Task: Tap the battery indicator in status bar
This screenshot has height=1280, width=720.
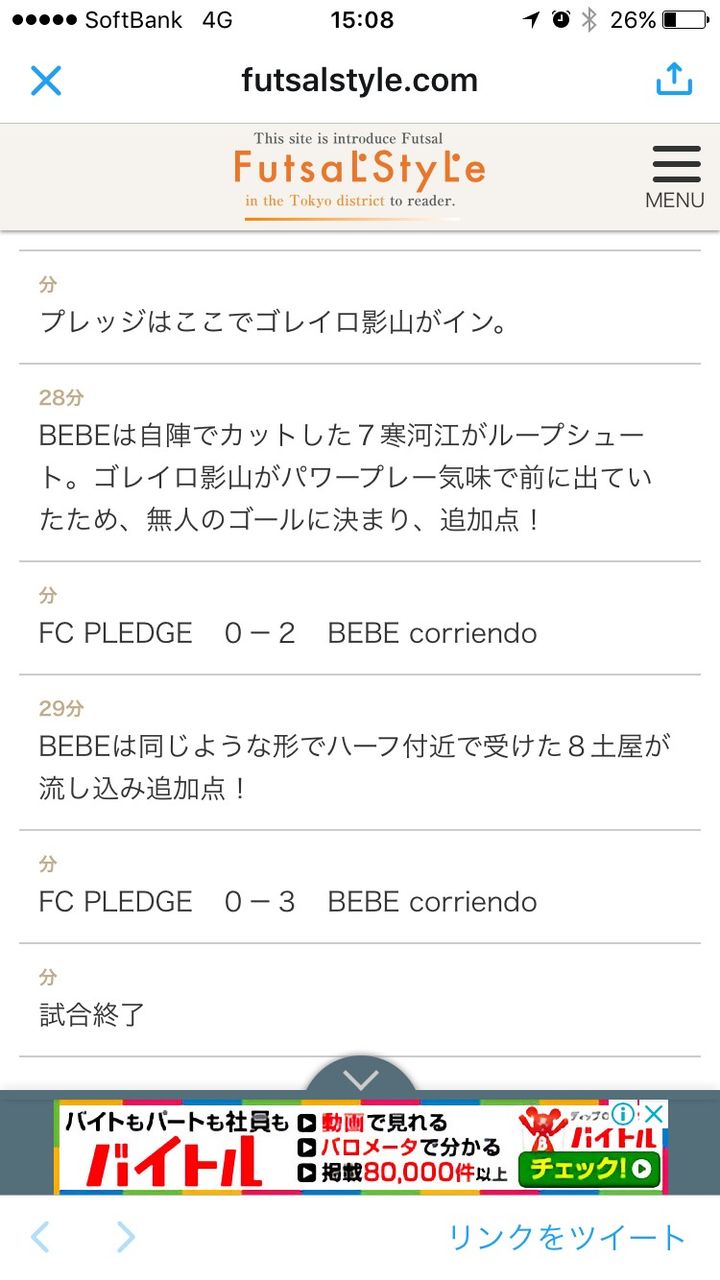Action: [685, 20]
